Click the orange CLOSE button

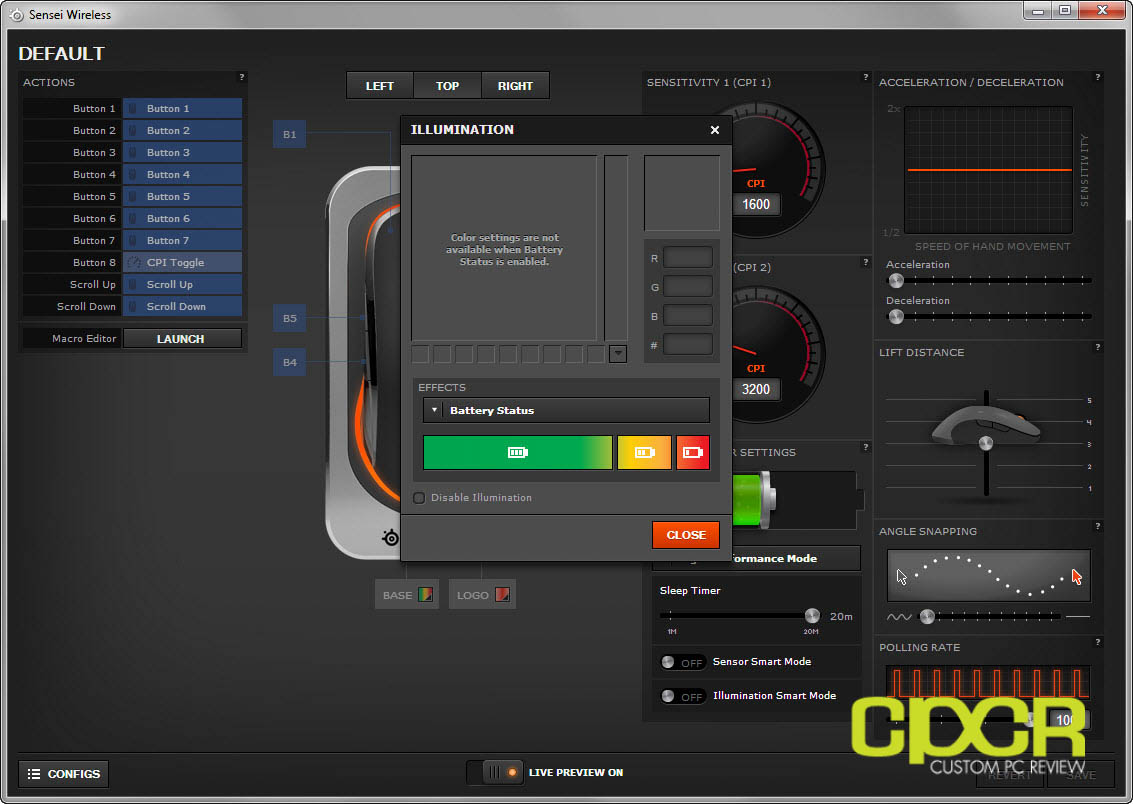point(686,535)
